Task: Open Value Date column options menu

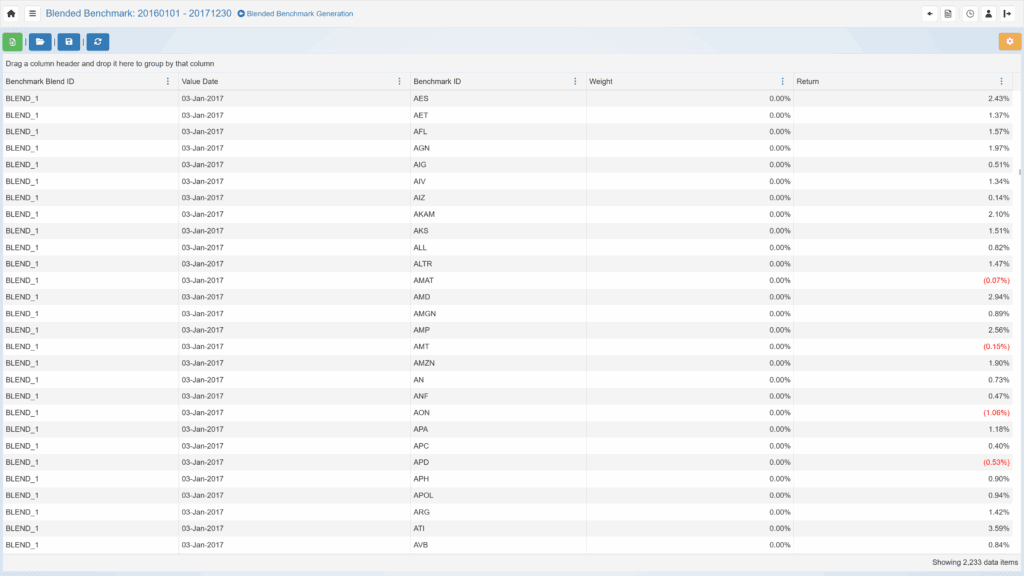Action: click(x=399, y=81)
